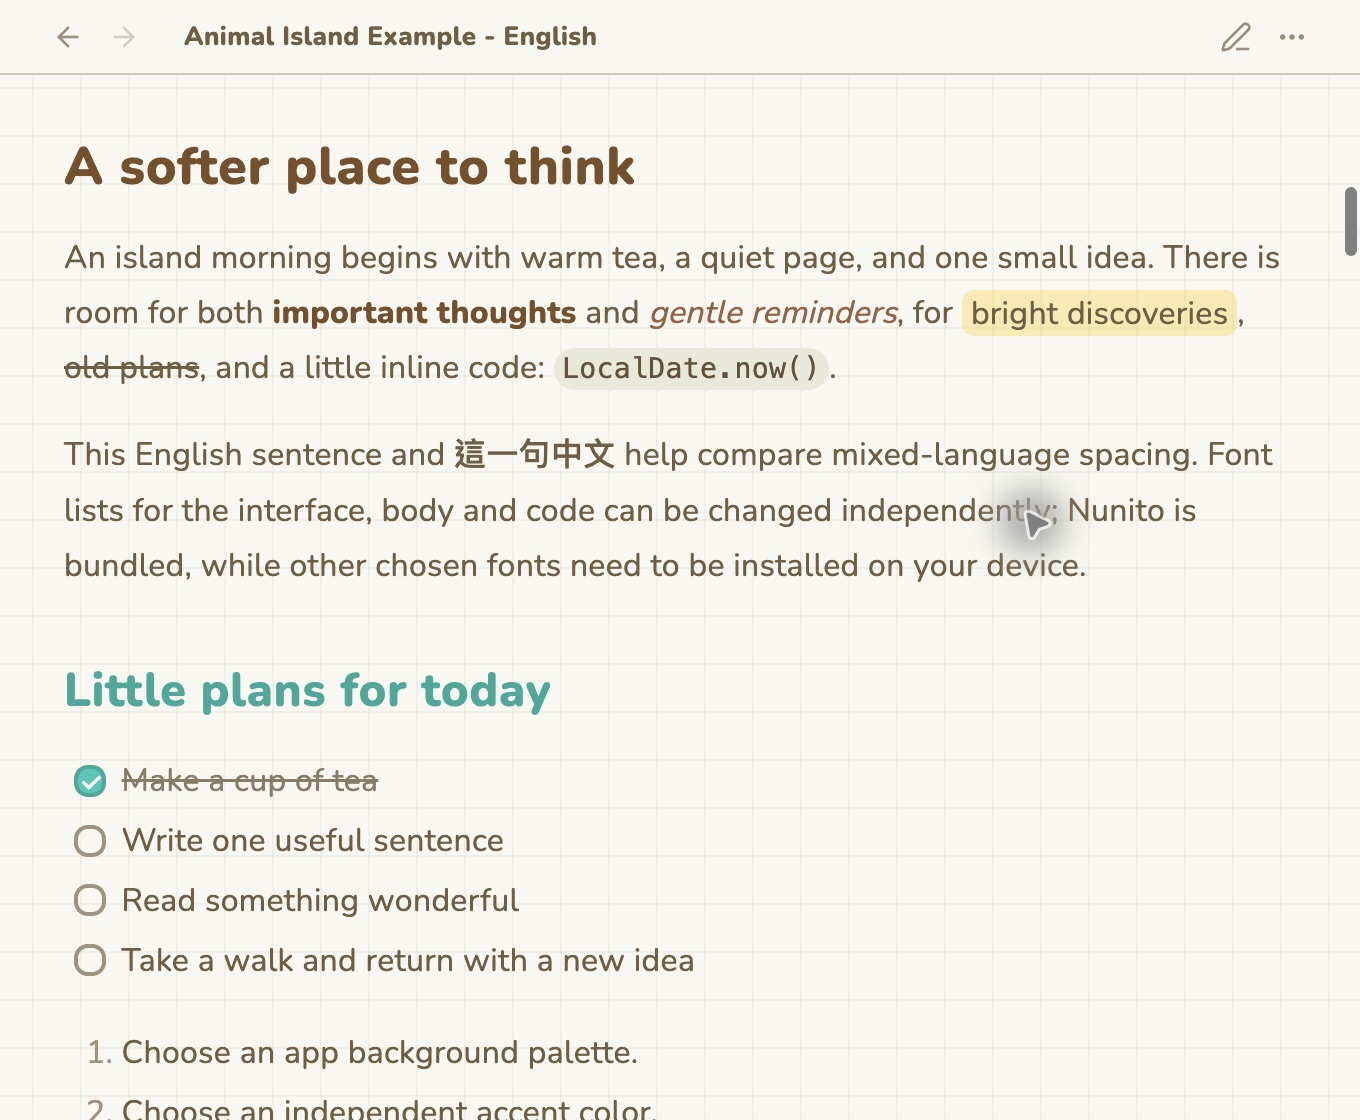
Task: Click the highlighted text "bright discoveries"
Action: 1099,313
